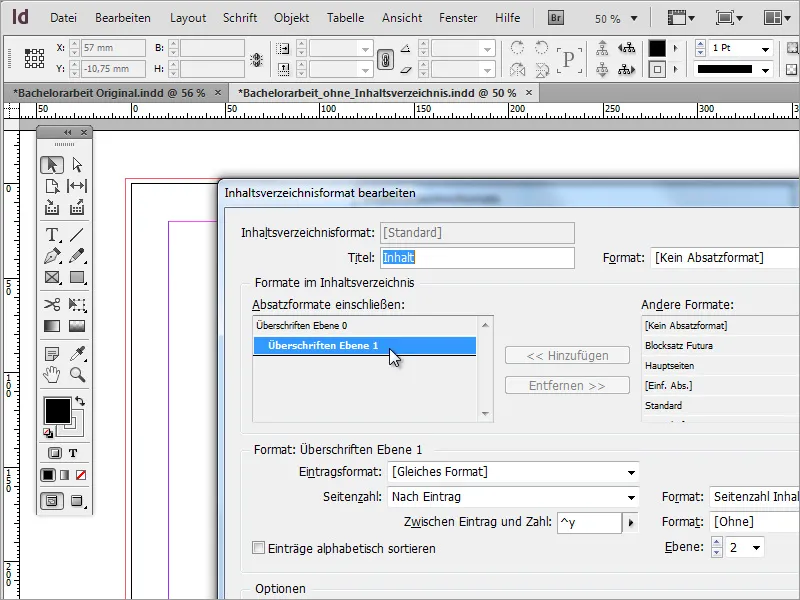Open the Datei menu

click(63, 18)
